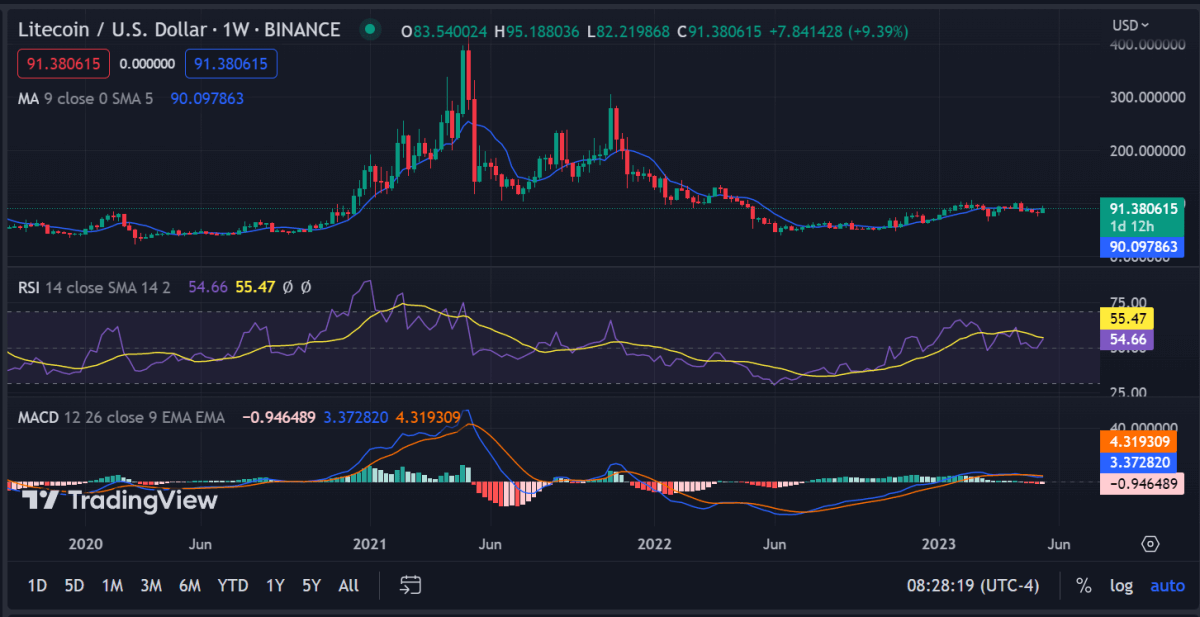1200x617 pixels.
Task: Select the RSI 14 close indicator legend
Action: [94, 287]
